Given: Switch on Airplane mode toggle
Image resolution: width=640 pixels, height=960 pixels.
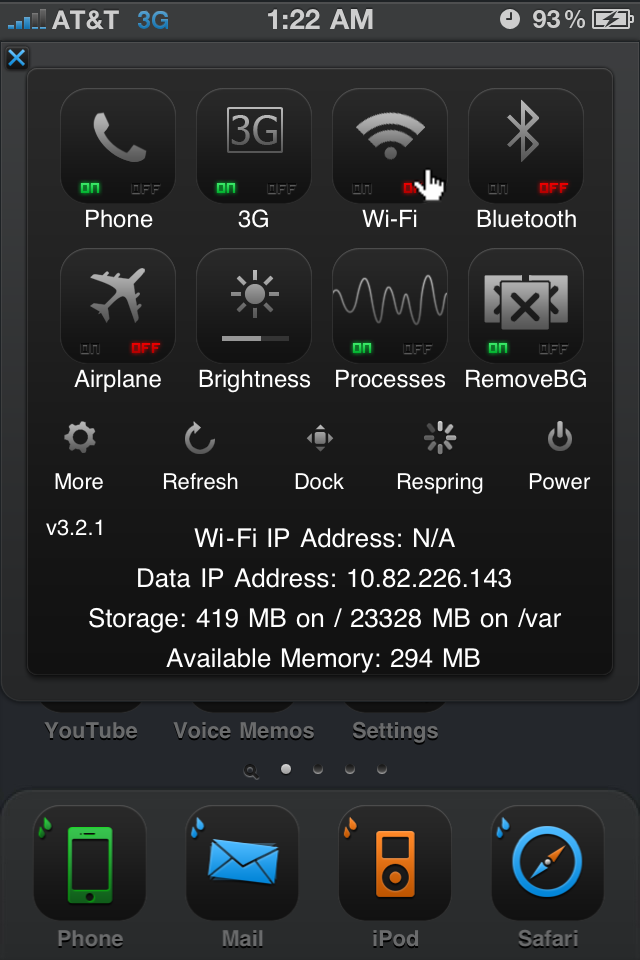Looking at the screenshot, I should pyautogui.click(x=118, y=306).
